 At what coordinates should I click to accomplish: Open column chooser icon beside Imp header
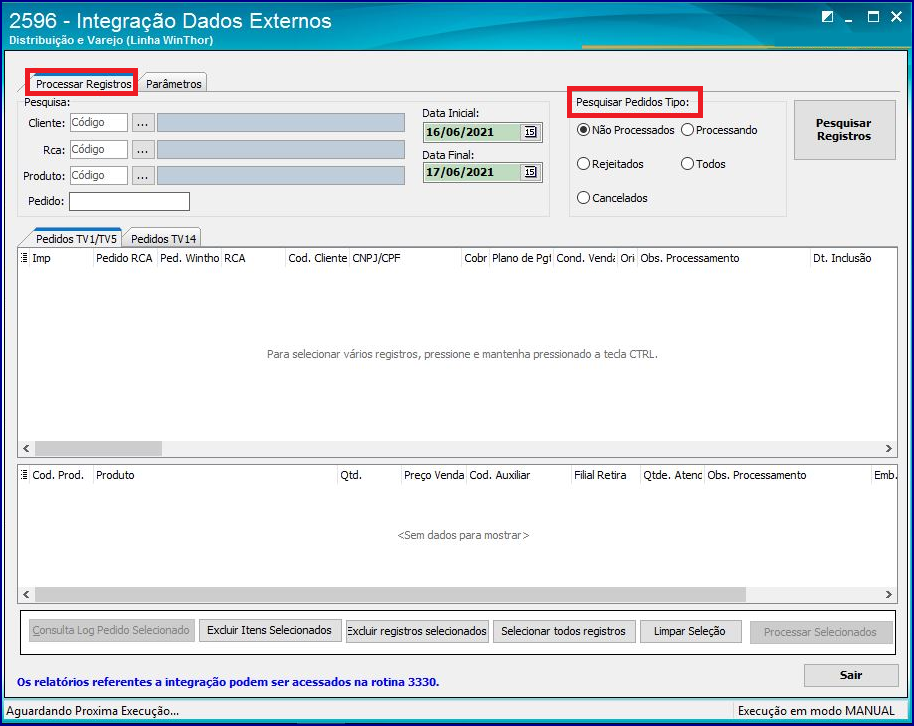point(24,258)
